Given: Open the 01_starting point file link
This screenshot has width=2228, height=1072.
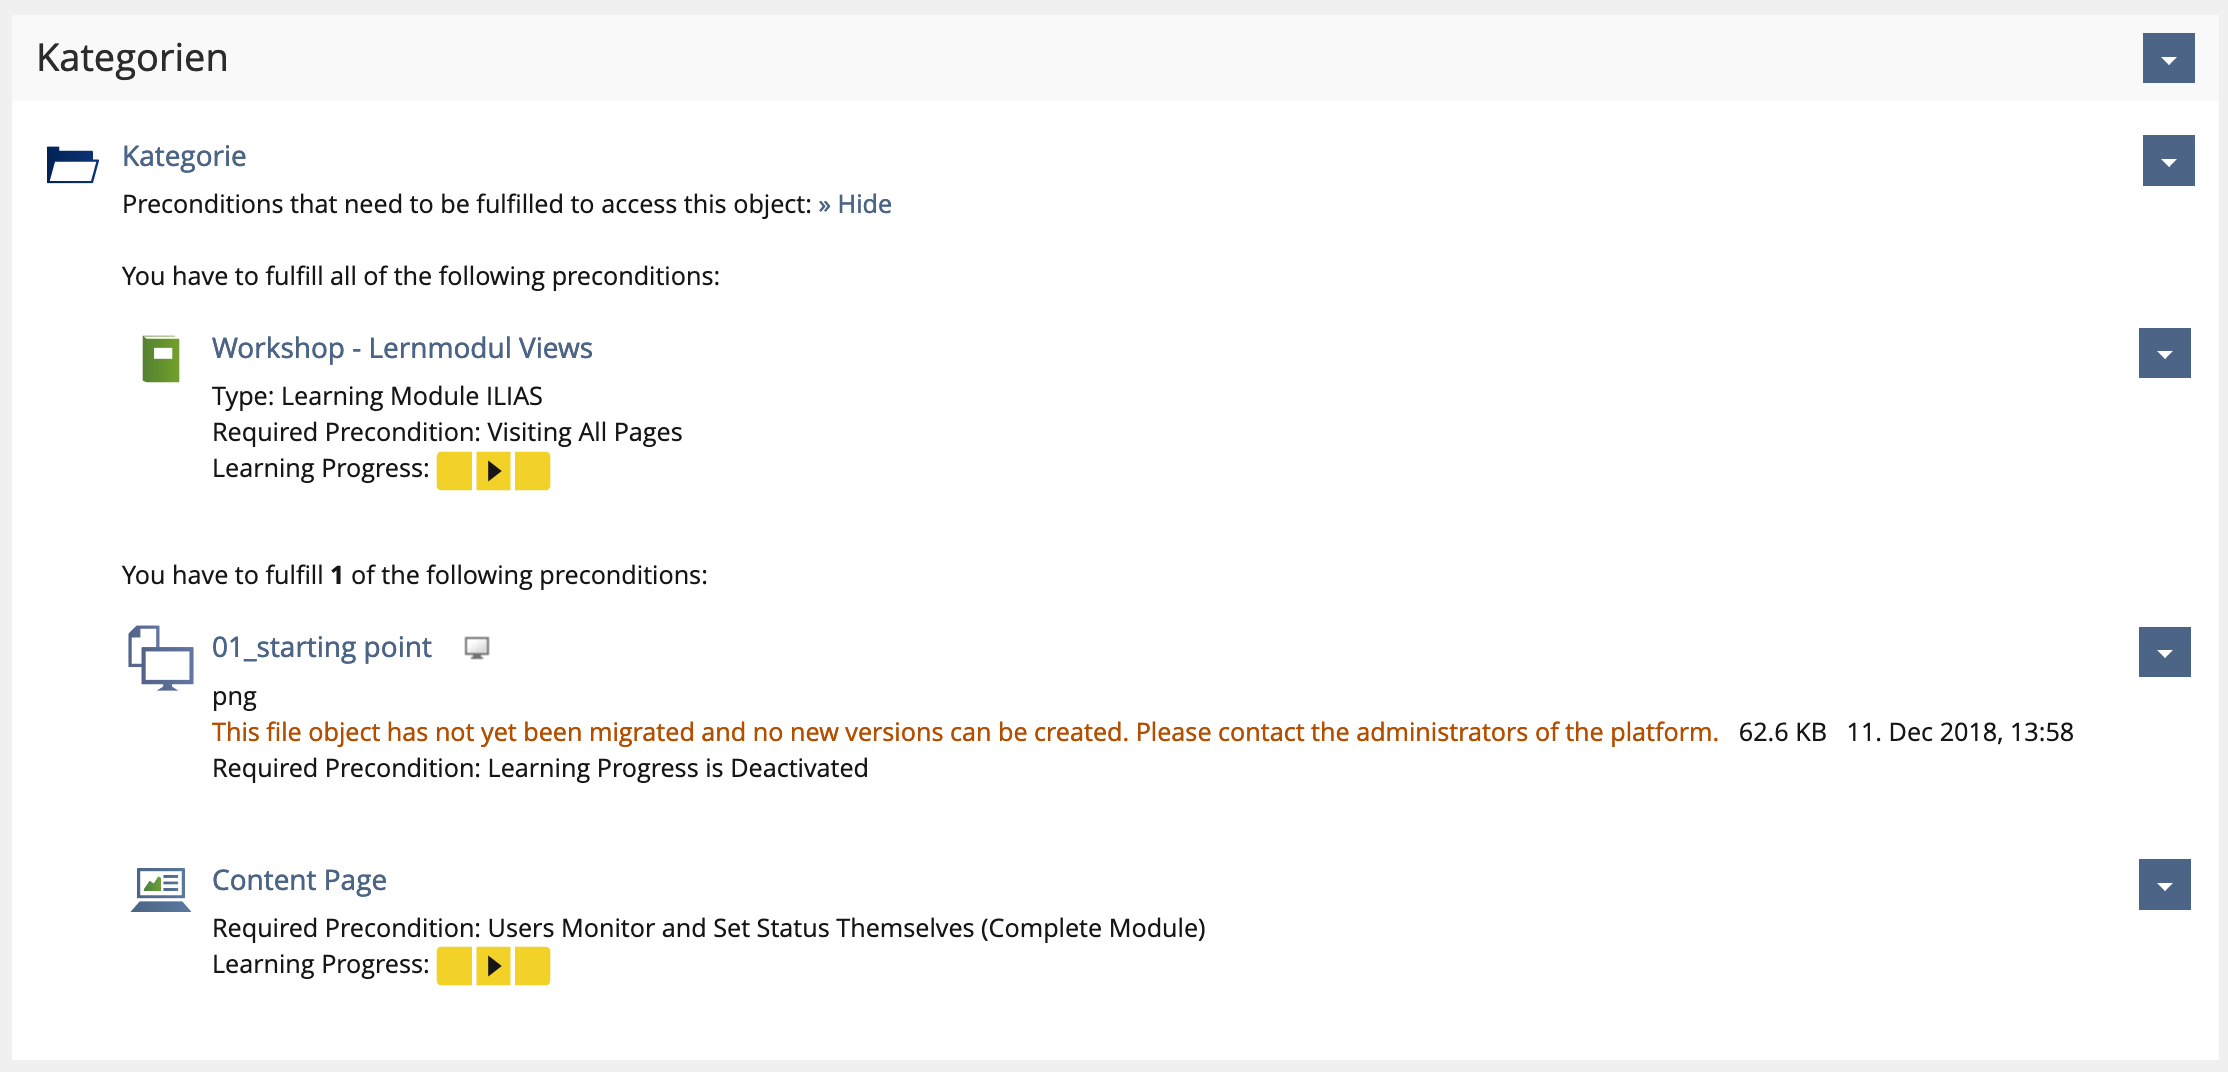Looking at the screenshot, I should click(321, 647).
